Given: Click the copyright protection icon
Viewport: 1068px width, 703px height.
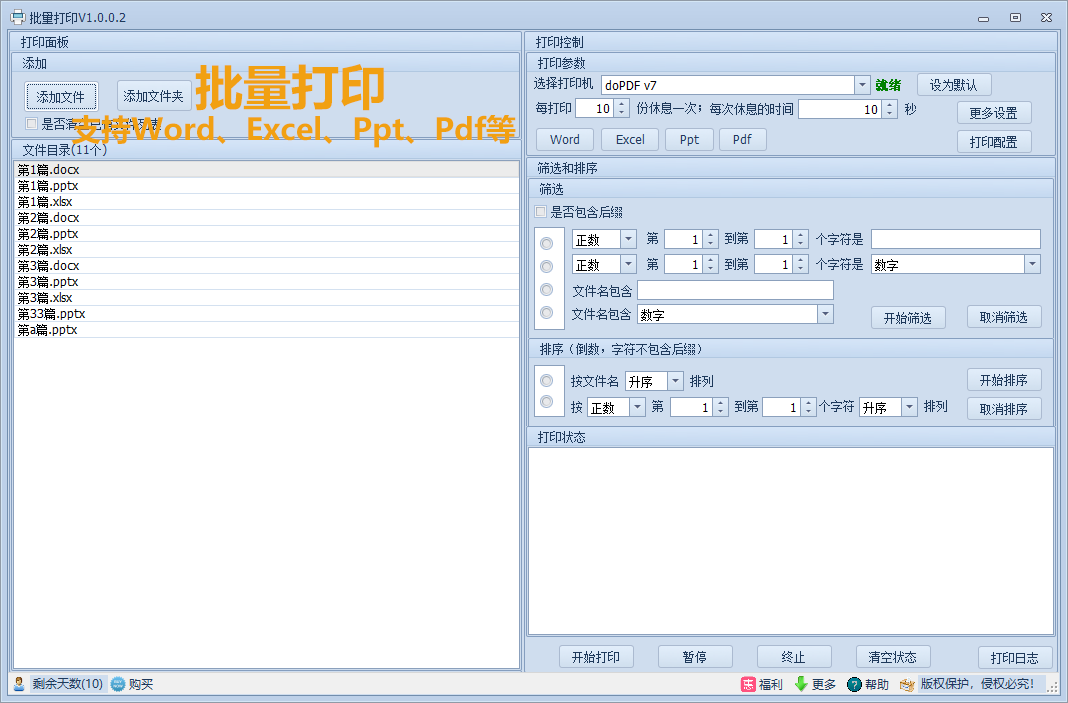Looking at the screenshot, I should pos(907,684).
